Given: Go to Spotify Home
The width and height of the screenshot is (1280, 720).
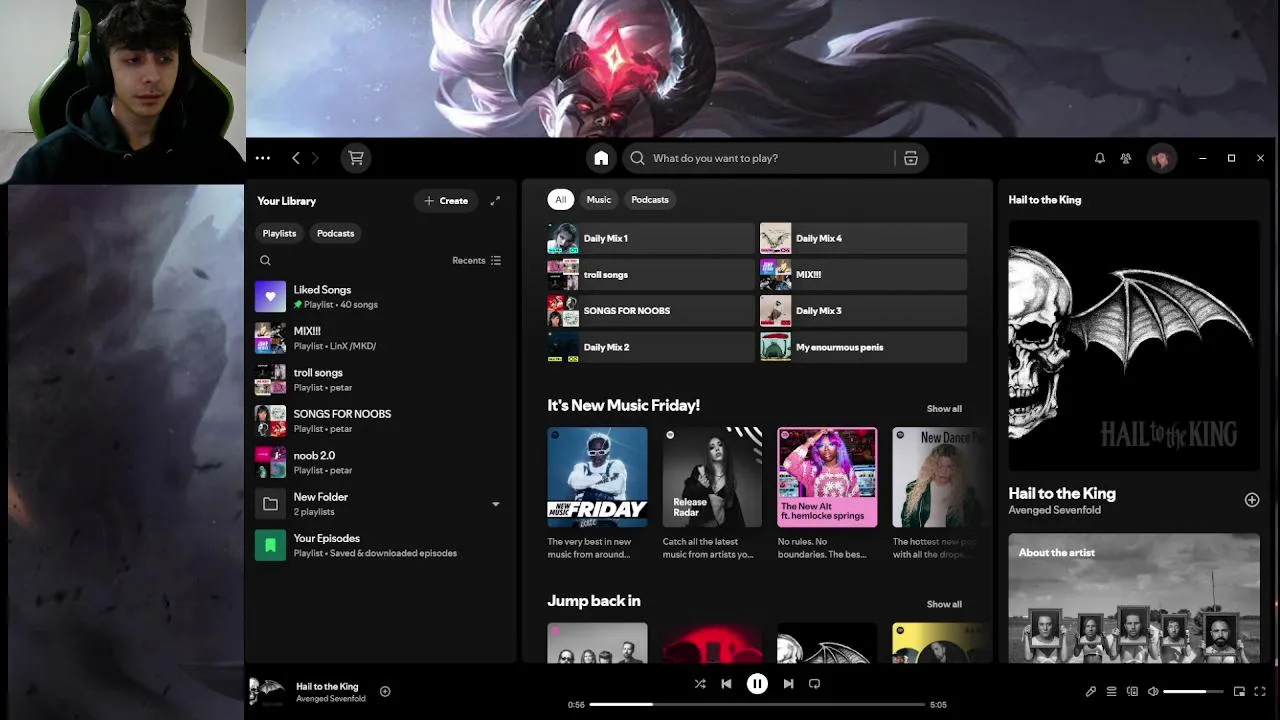Looking at the screenshot, I should tap(601, 158).
